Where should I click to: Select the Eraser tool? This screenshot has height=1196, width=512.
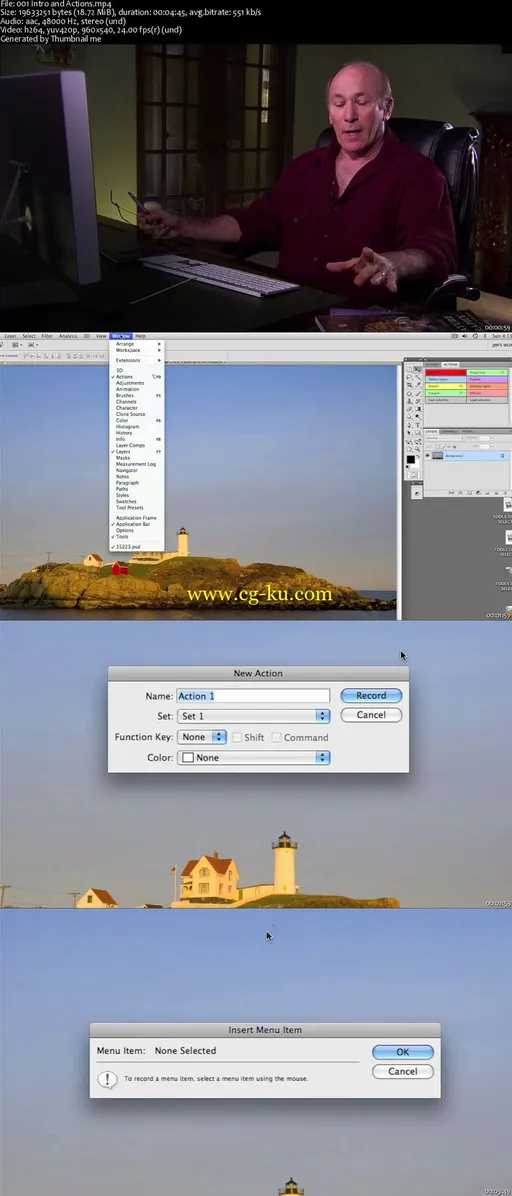tap(409, 409)
